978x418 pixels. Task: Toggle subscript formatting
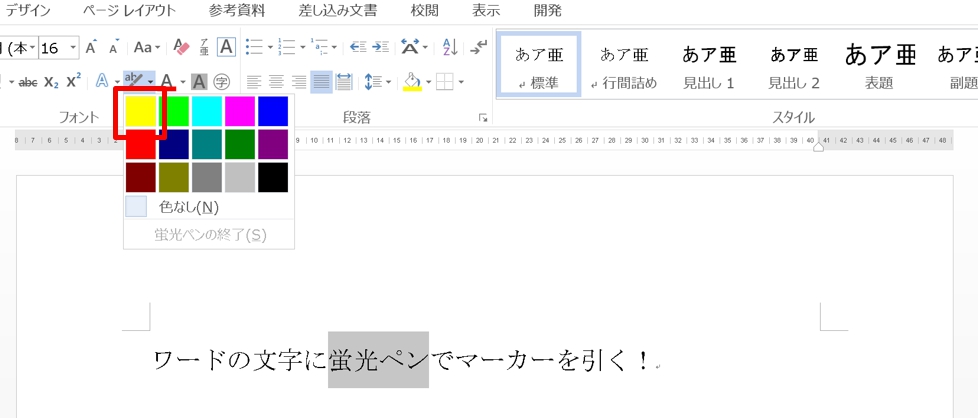53,81
